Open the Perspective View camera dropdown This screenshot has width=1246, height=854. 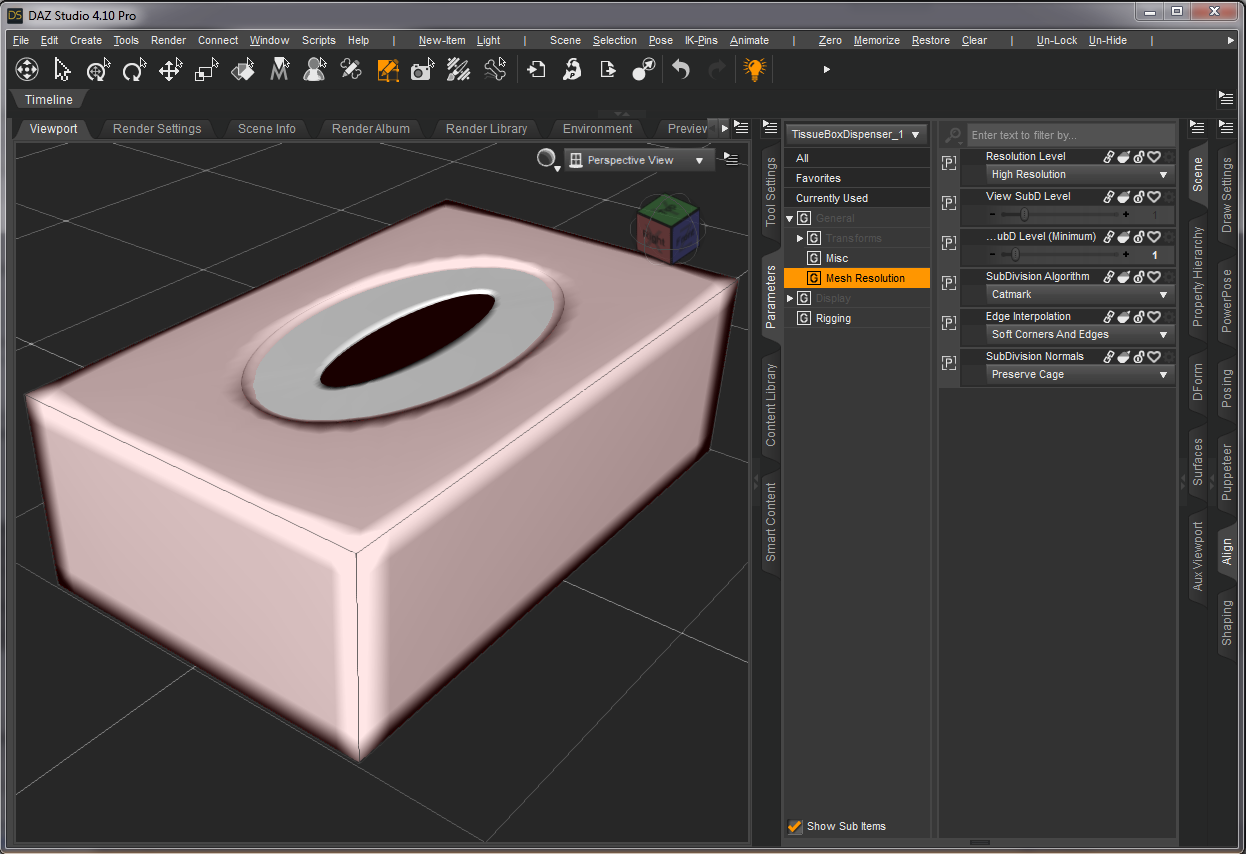[639, 160]
